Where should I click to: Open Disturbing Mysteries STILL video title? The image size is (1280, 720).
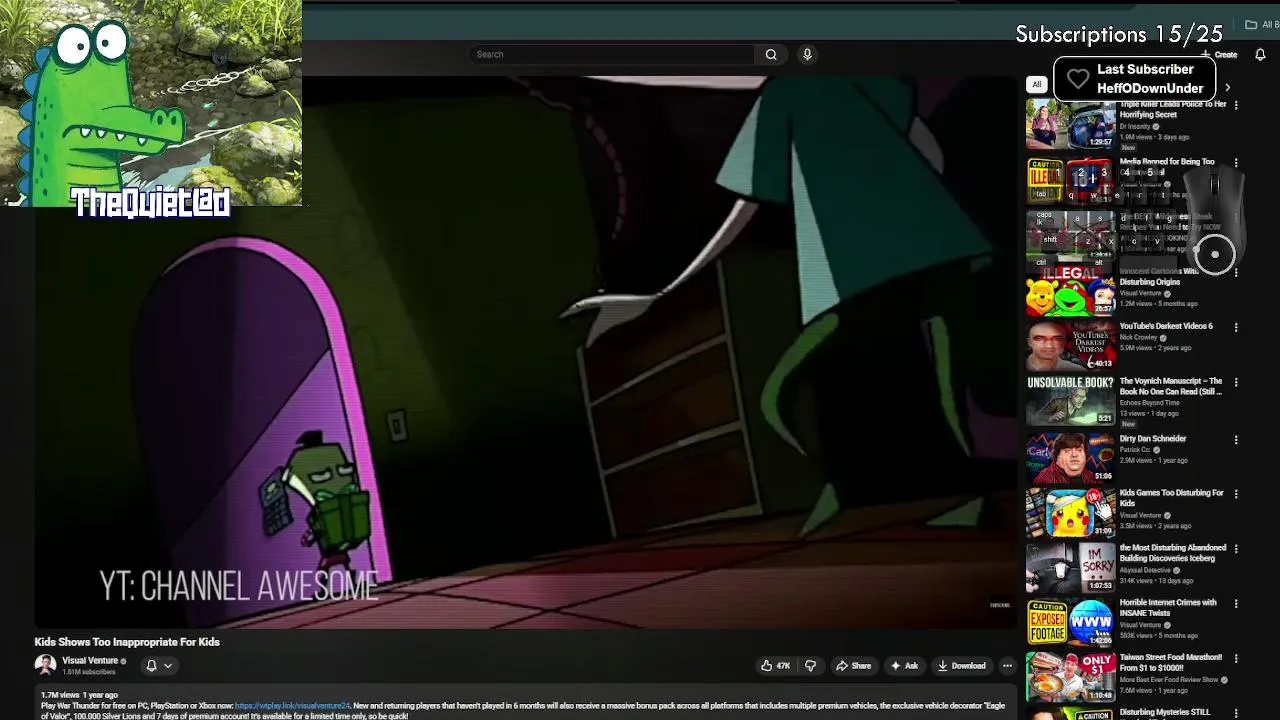coord(1165,712)
